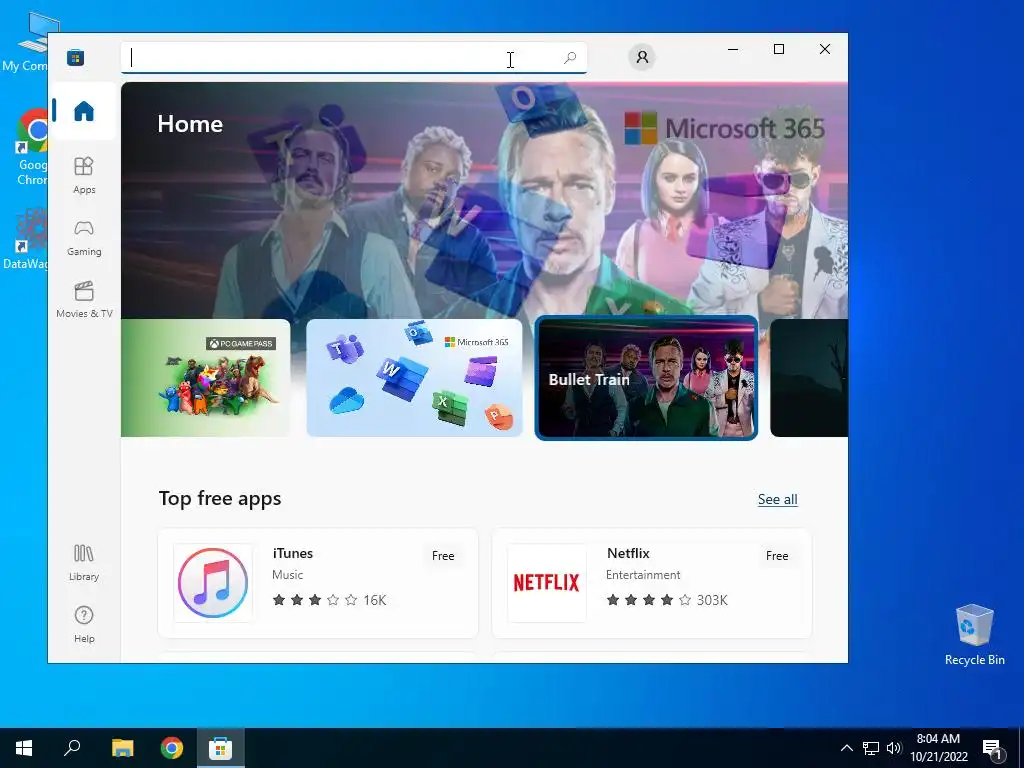Click the taskbar clock and date
Image resolution: width=1024 pixels, height=768 pixels.
click(x=938, y=748)
